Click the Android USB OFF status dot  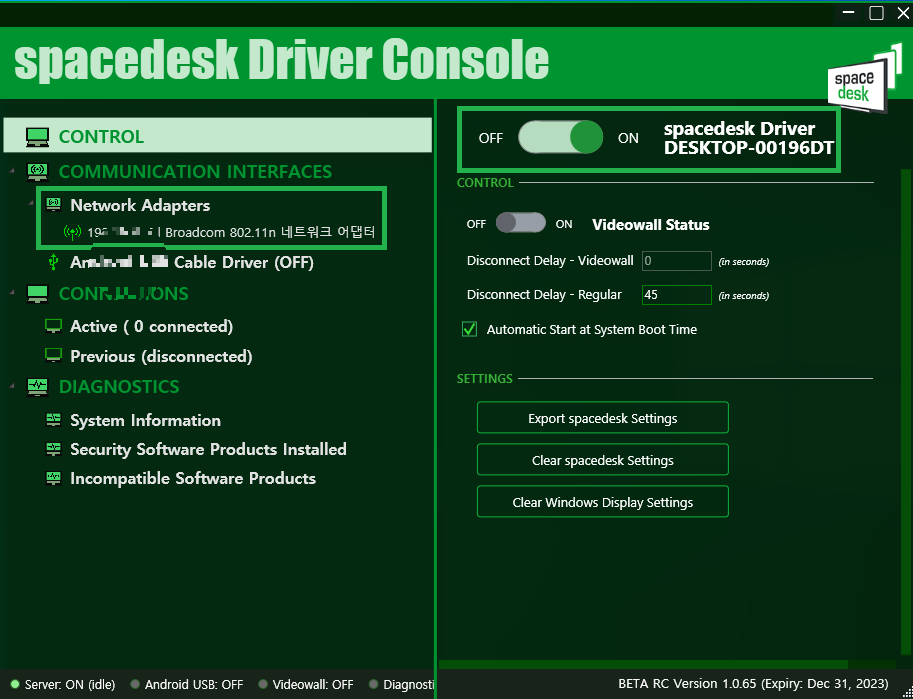click(135, 684)
